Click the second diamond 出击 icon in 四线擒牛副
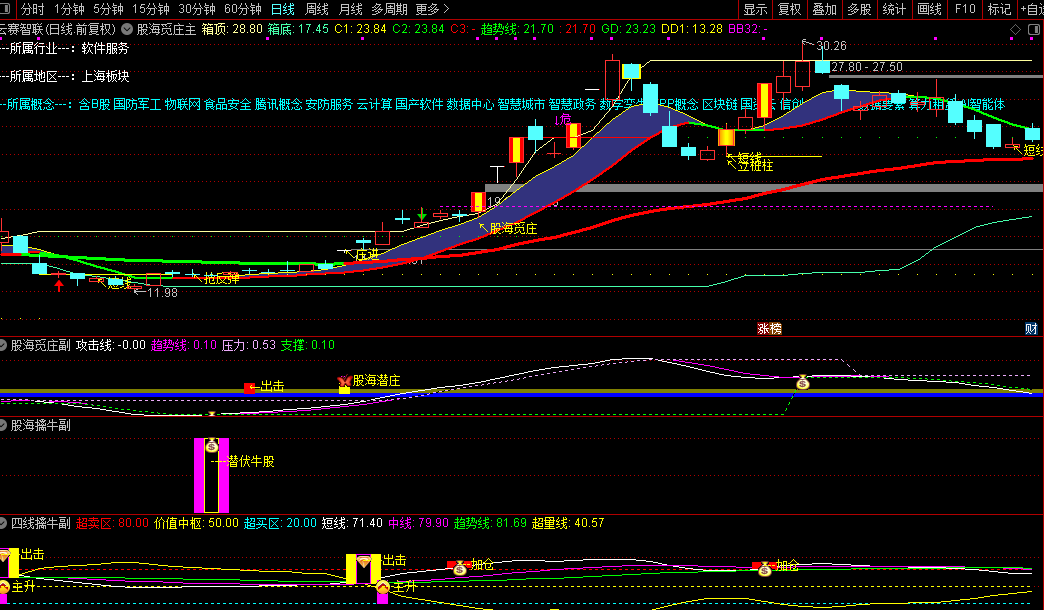 click(x=364, y=562)
